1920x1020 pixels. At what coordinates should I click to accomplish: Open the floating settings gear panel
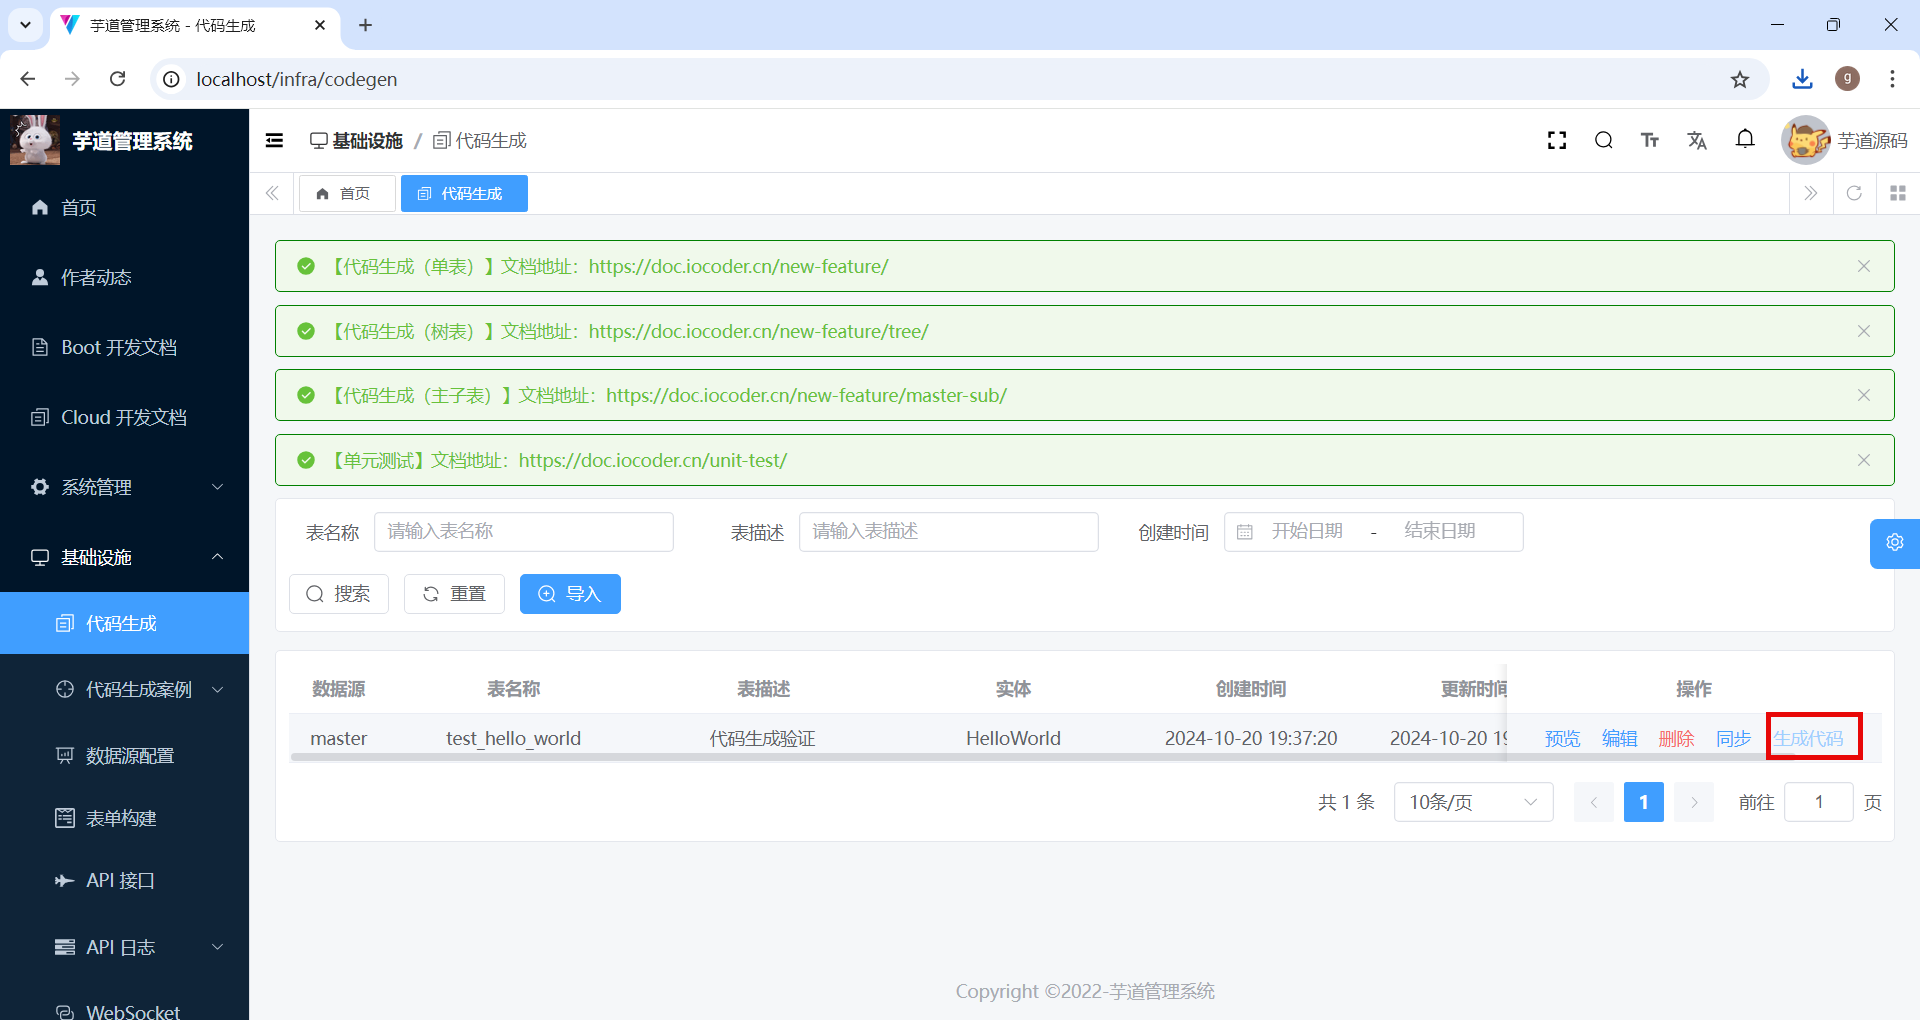pos(1895,543)
